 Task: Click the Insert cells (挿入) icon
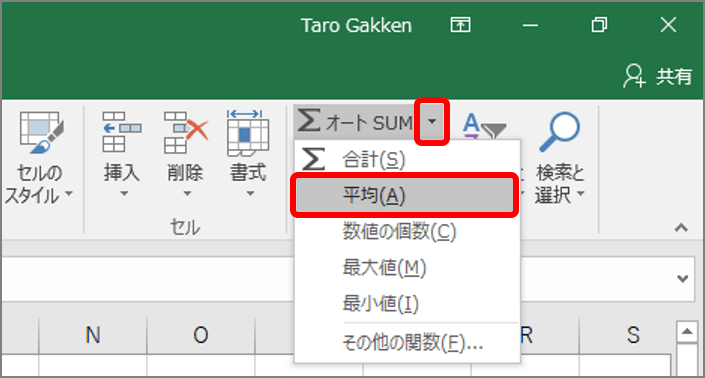pyautogui.click(x=121, y=133)
